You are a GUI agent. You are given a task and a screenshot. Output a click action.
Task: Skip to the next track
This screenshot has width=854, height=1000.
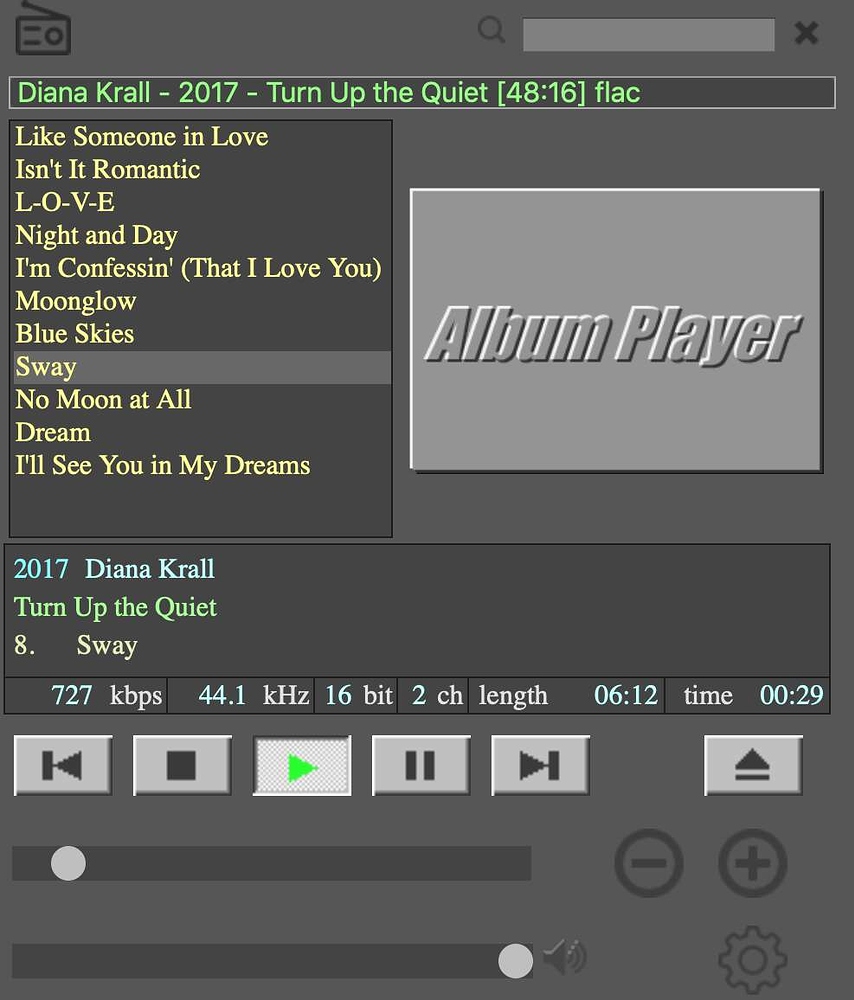pyautogui.click(x=540, y=765)
